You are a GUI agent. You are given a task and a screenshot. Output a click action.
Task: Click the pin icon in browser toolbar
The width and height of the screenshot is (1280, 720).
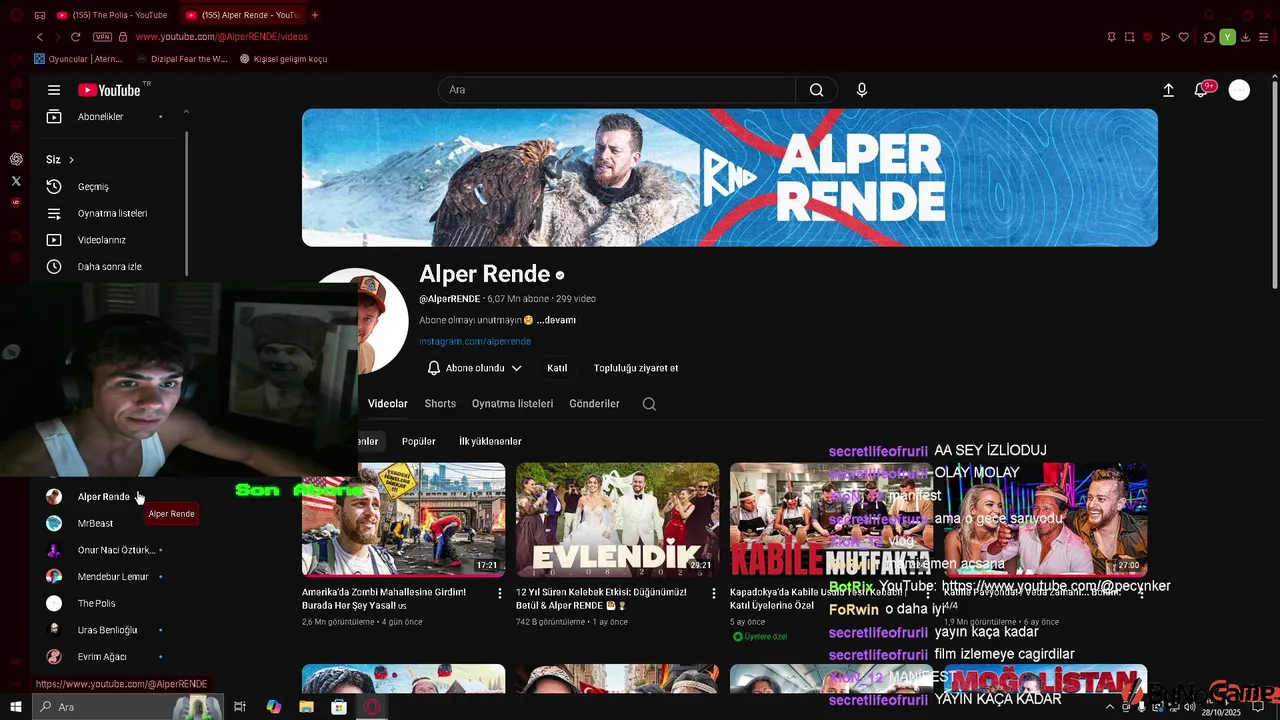(x=1111, y=37)
